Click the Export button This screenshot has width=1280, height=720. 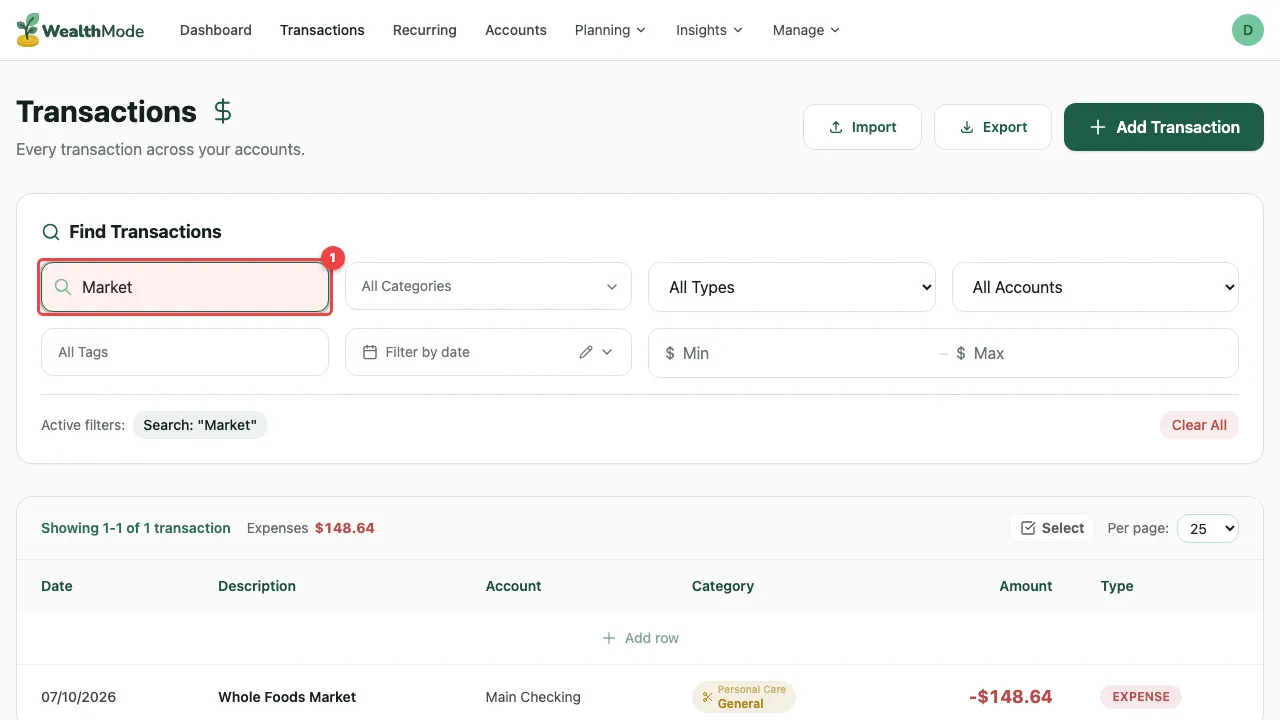pyautogui.click(x=993, y=127)
